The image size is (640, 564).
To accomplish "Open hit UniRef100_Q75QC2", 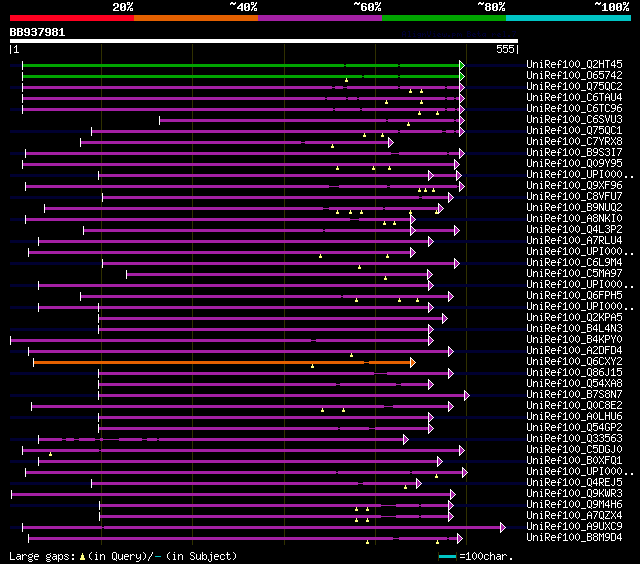I will 574,87.
